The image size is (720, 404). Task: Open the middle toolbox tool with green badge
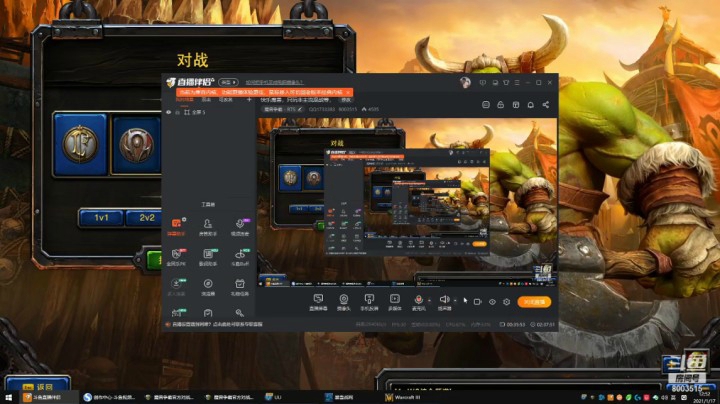click(x=208, y=257)
